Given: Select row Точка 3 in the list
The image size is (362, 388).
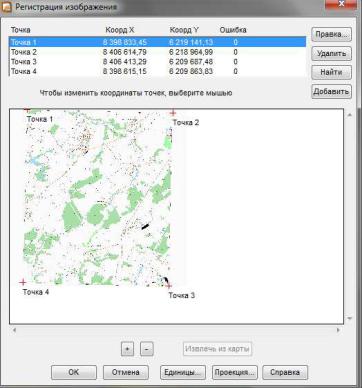Looking at the screenshot, I should pos(157,62).
